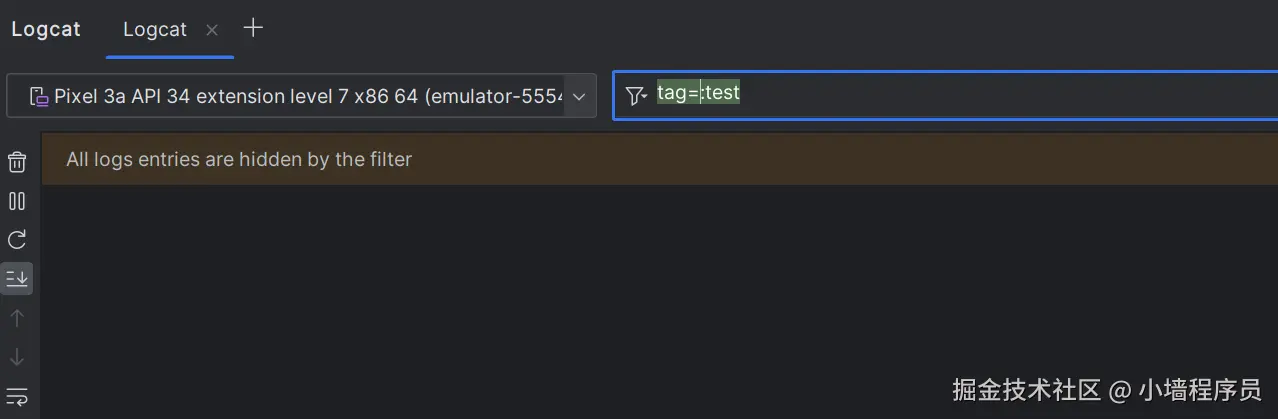Toggle Soft-Wrap in the side toolbar

[17, 396]
